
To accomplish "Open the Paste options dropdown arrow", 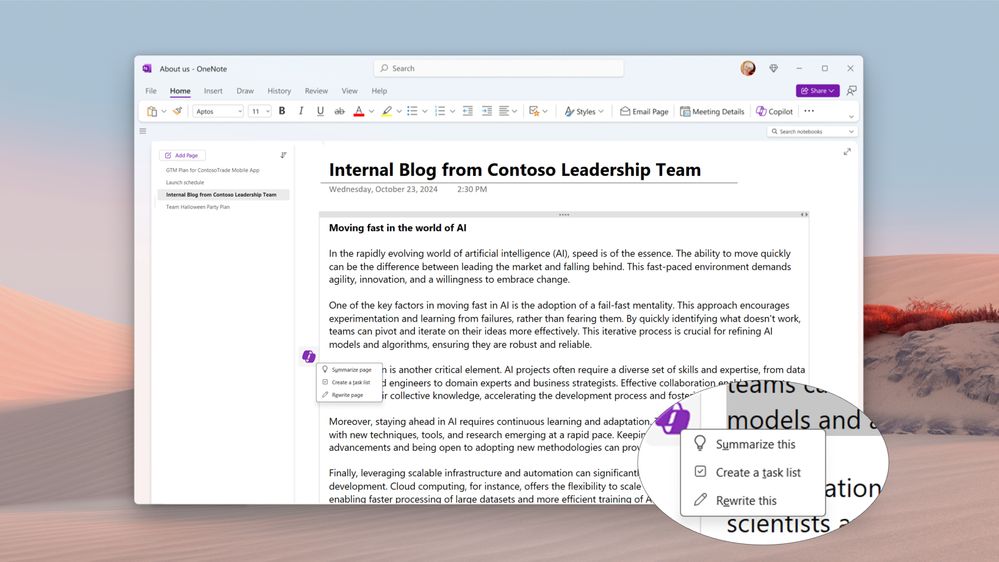I will click(x=164, y=112).
